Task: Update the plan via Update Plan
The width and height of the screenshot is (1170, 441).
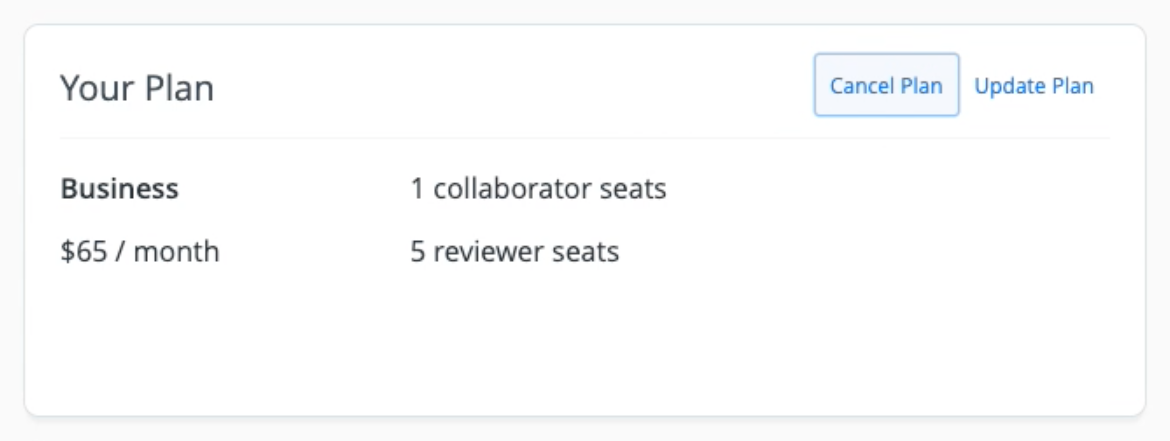Action: [x=1034, y=86]
